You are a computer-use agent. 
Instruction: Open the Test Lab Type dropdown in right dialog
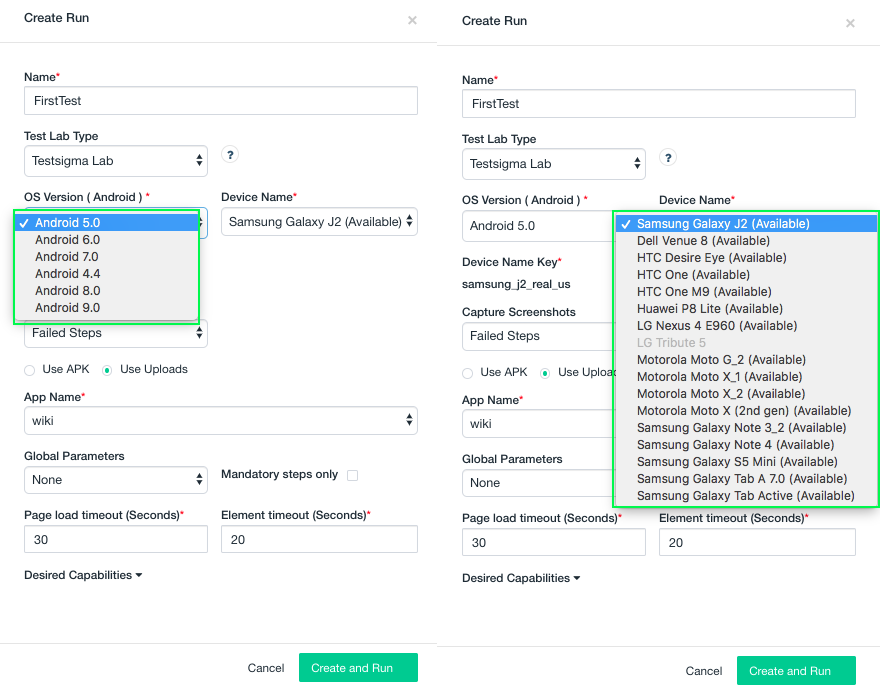[553, 164]
